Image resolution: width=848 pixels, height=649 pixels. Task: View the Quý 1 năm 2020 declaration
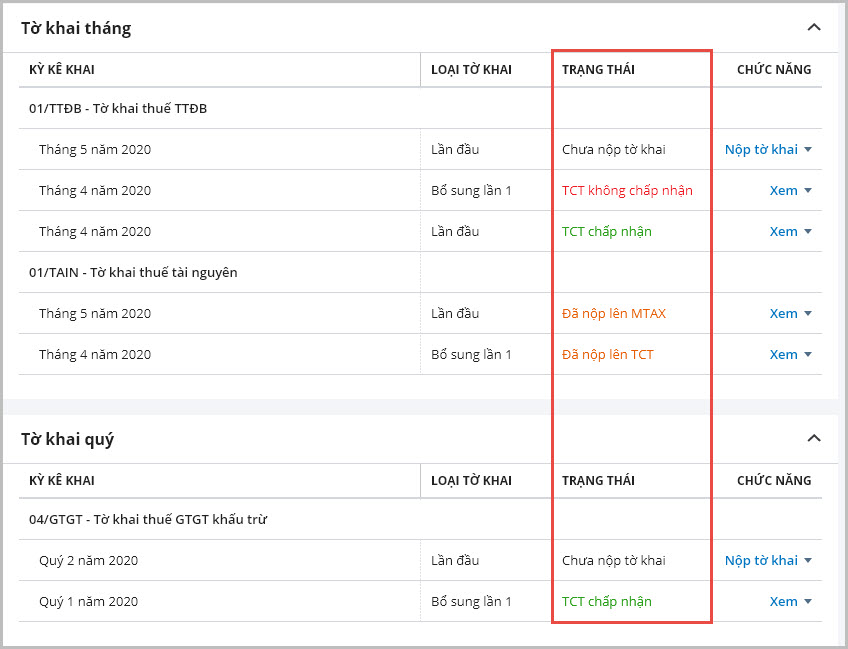pyautogui.click(x=783, y=602)
